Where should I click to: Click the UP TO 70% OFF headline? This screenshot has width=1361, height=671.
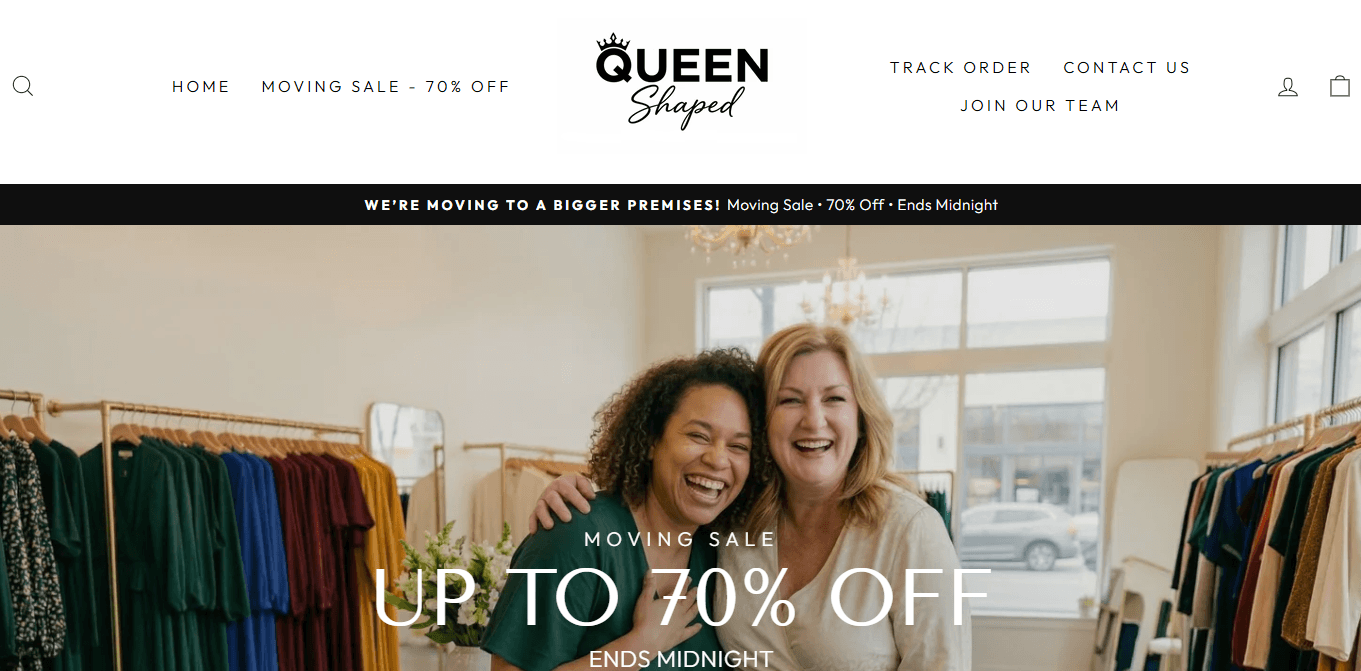[682, 598]
